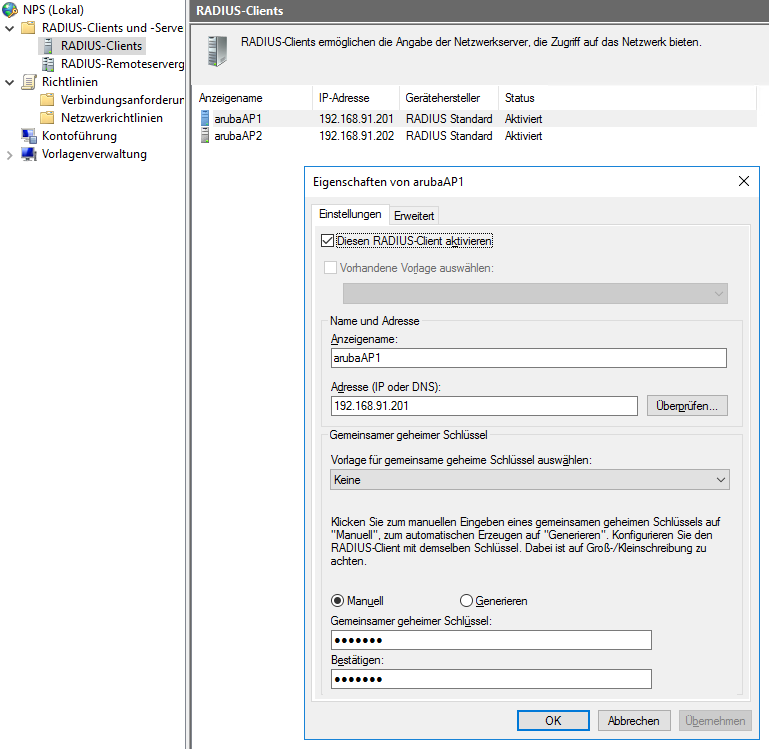Select the arubaAP2 client row icon
The image size is (769, 749).
[x=205, y=136]
